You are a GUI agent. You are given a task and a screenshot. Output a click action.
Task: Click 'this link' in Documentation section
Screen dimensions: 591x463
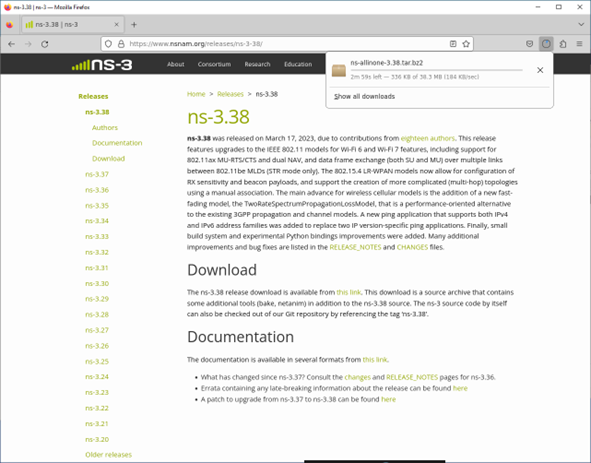point(375,360)
